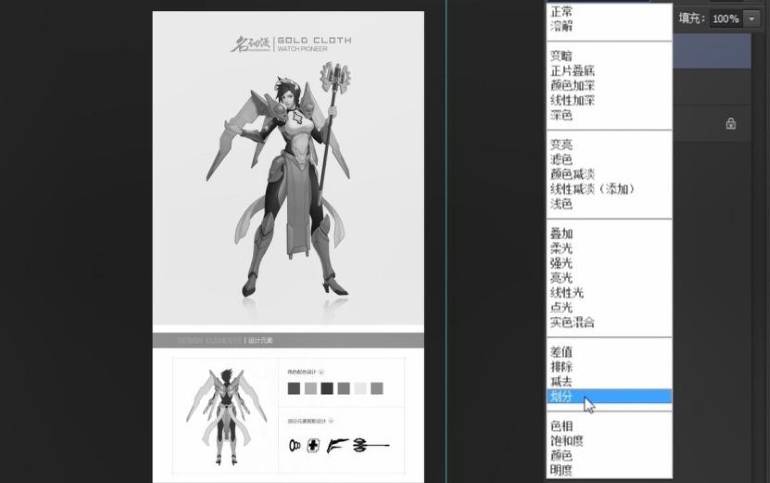
Task: Click the 填充 100% value field
Action: 726,19
